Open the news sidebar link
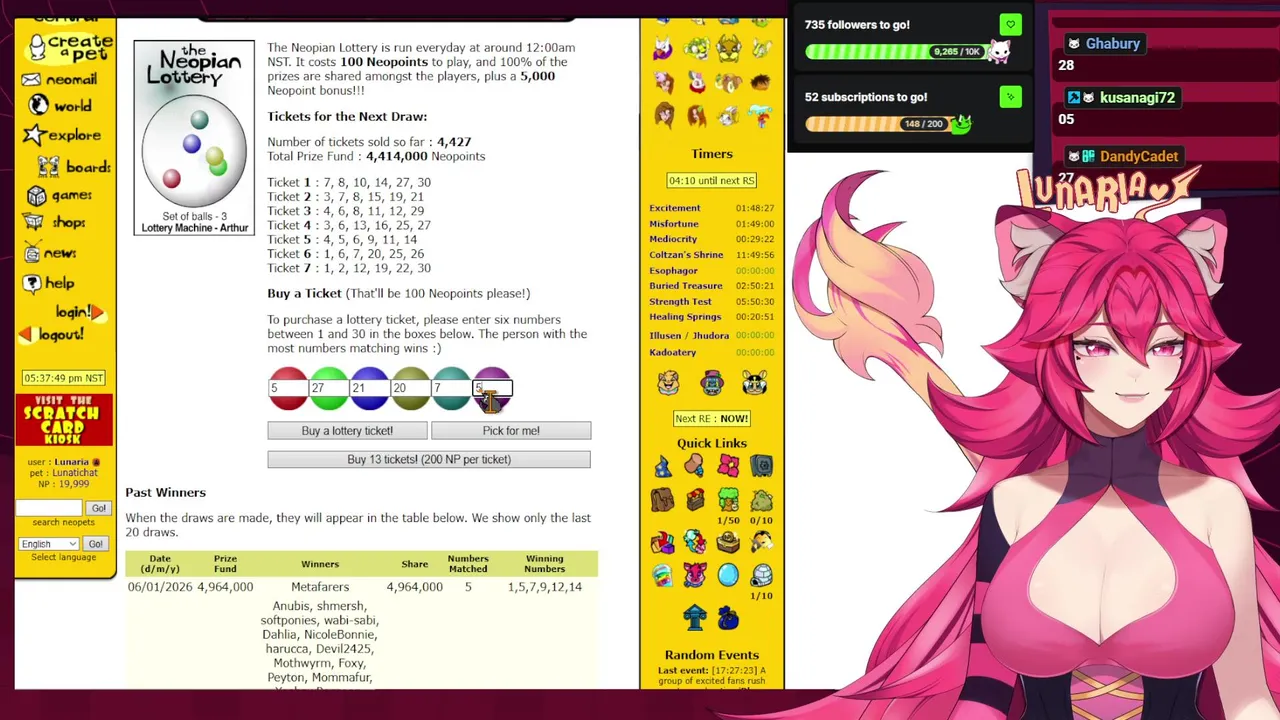The width and height of the screenshot is (1280, 720). (x=50, y=253)
